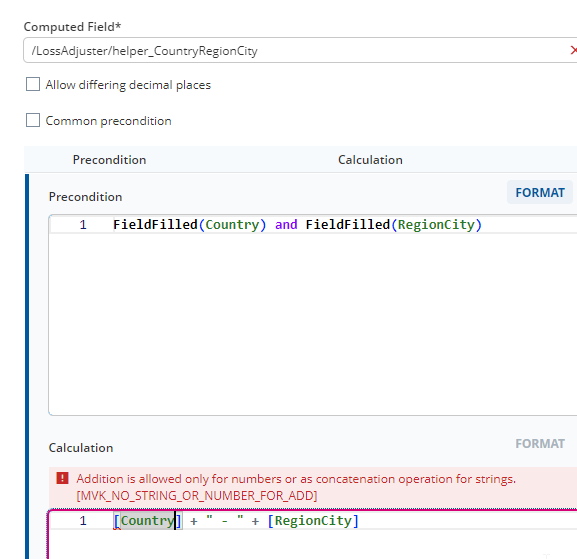Focus the Computed Field path input
The image size is (577, 559).
[294, 50]
